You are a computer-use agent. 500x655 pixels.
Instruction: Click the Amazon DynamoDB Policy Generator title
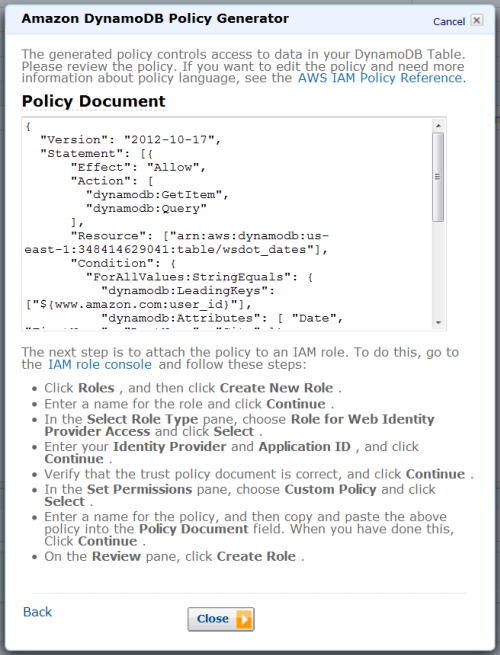(155, 19)
